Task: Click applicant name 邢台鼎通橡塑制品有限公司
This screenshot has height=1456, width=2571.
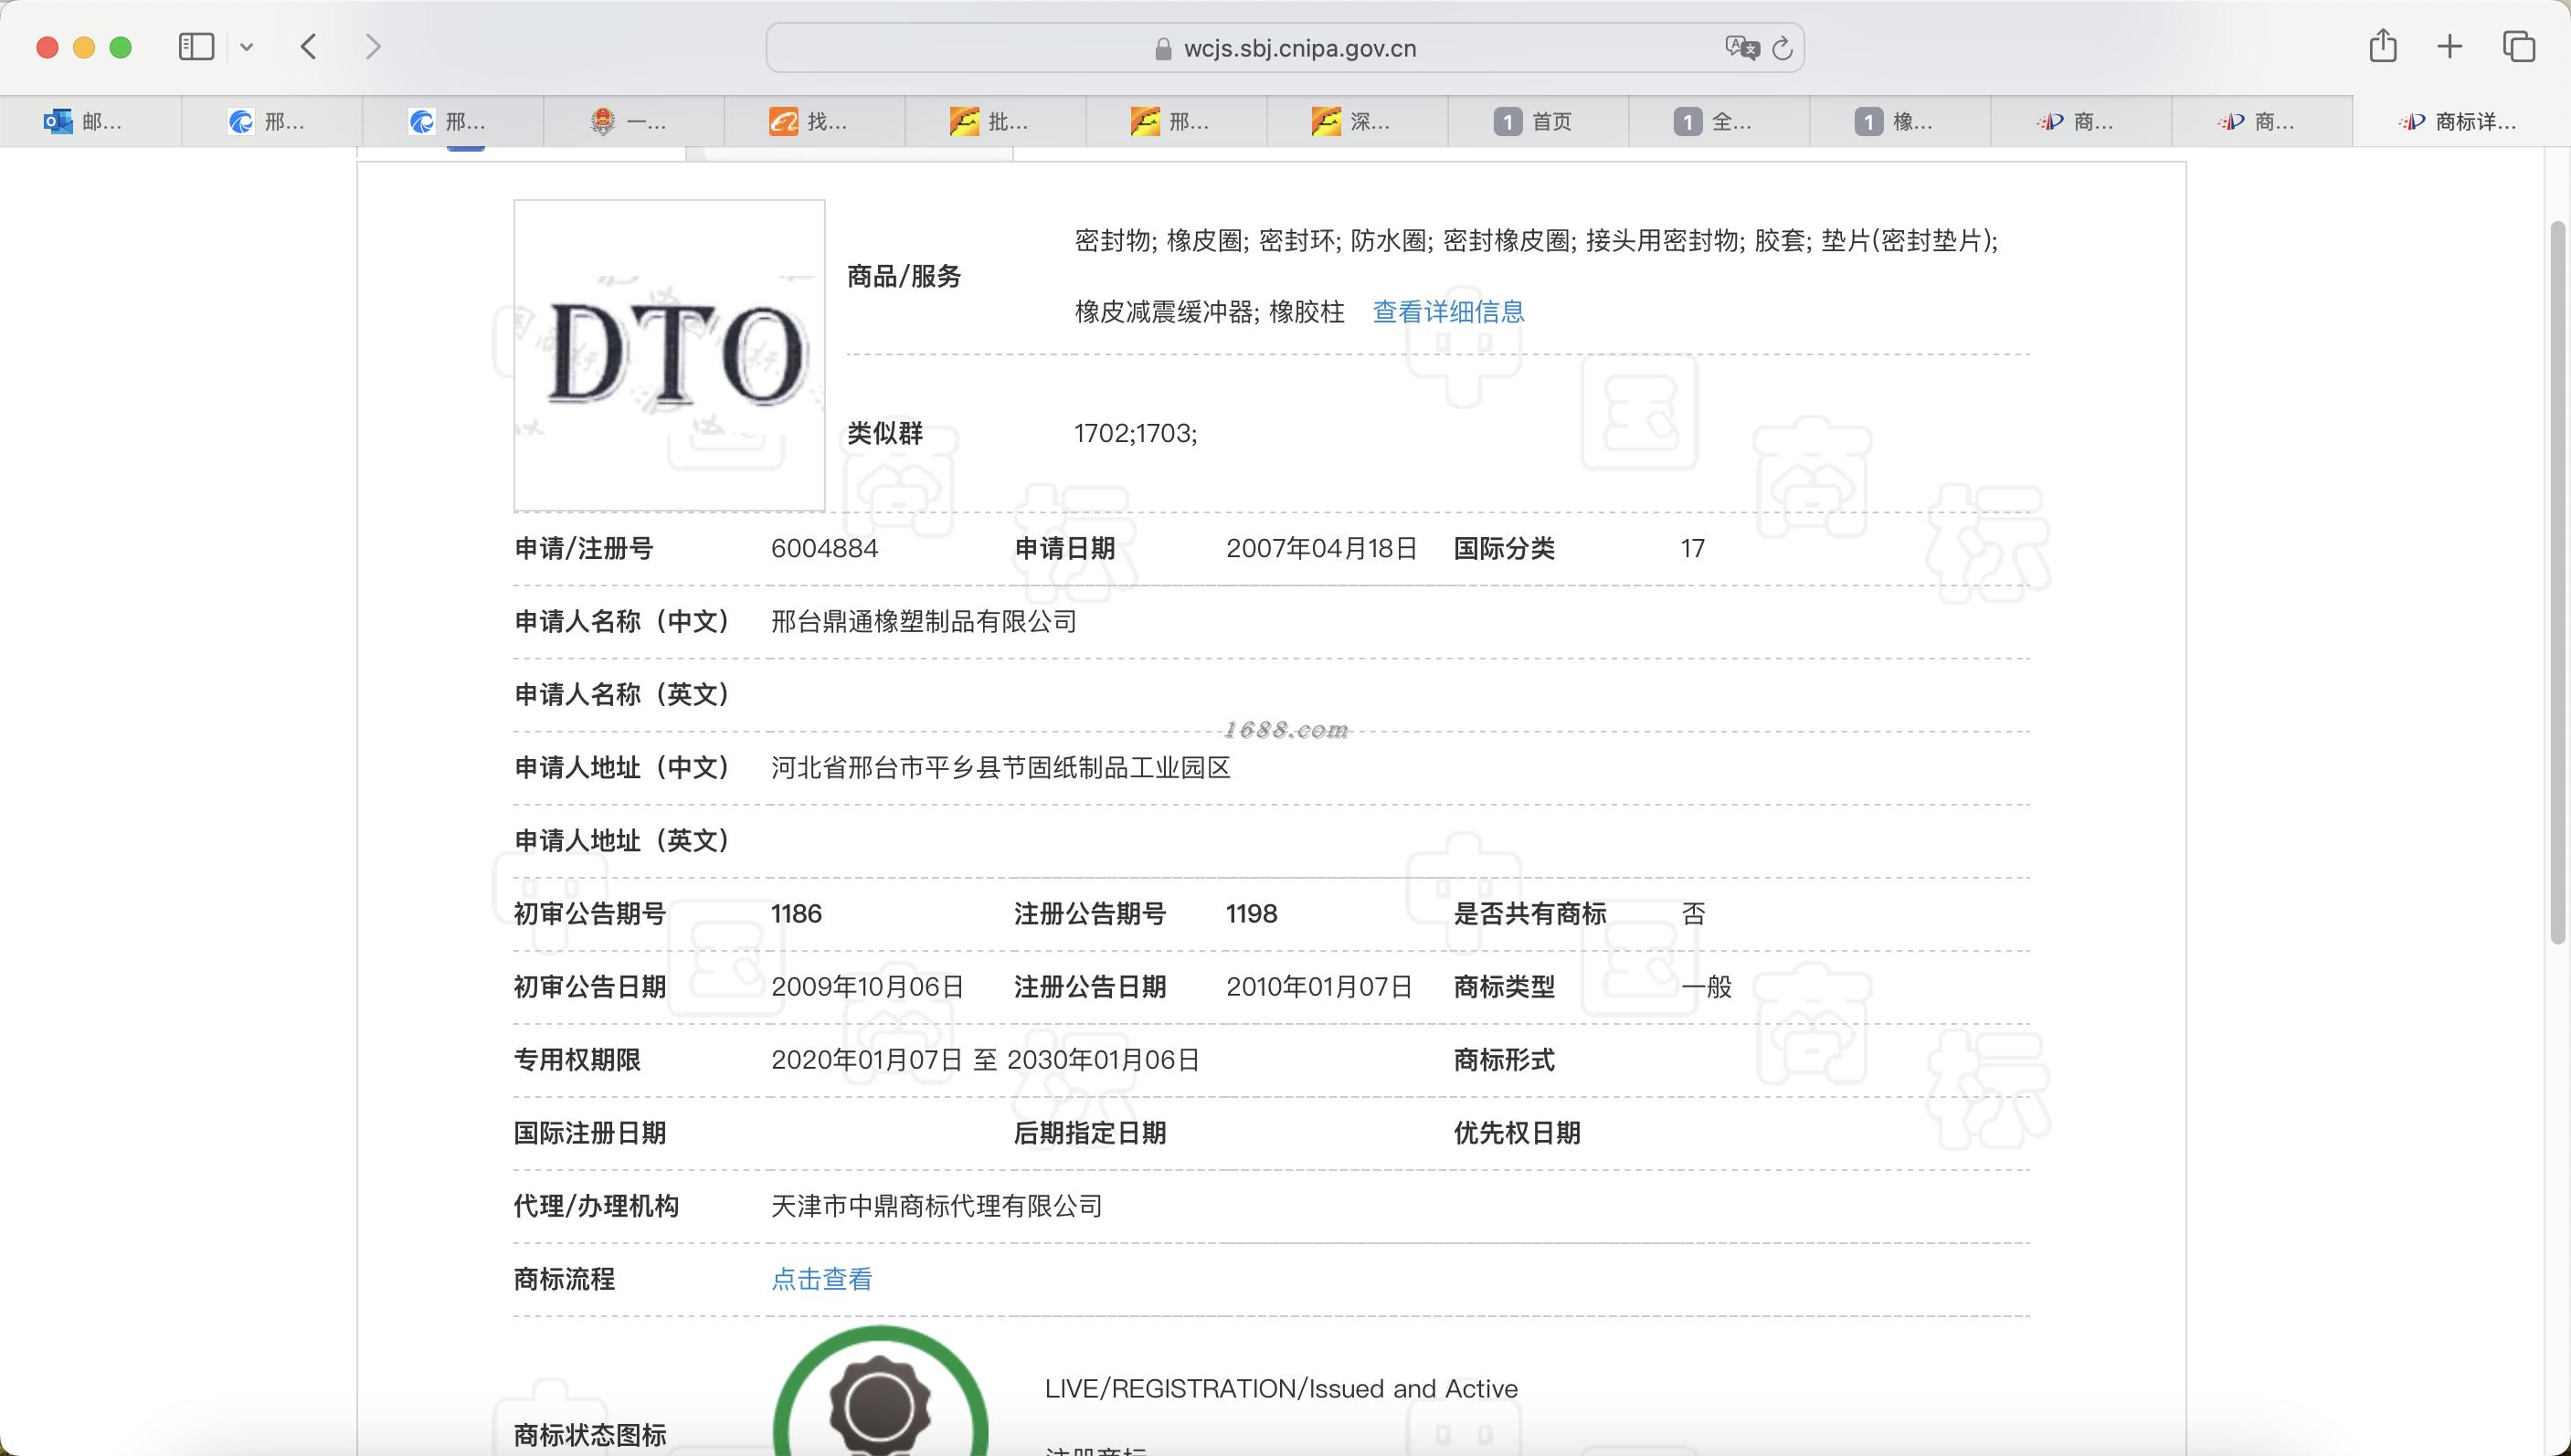Action: [924, 622]
